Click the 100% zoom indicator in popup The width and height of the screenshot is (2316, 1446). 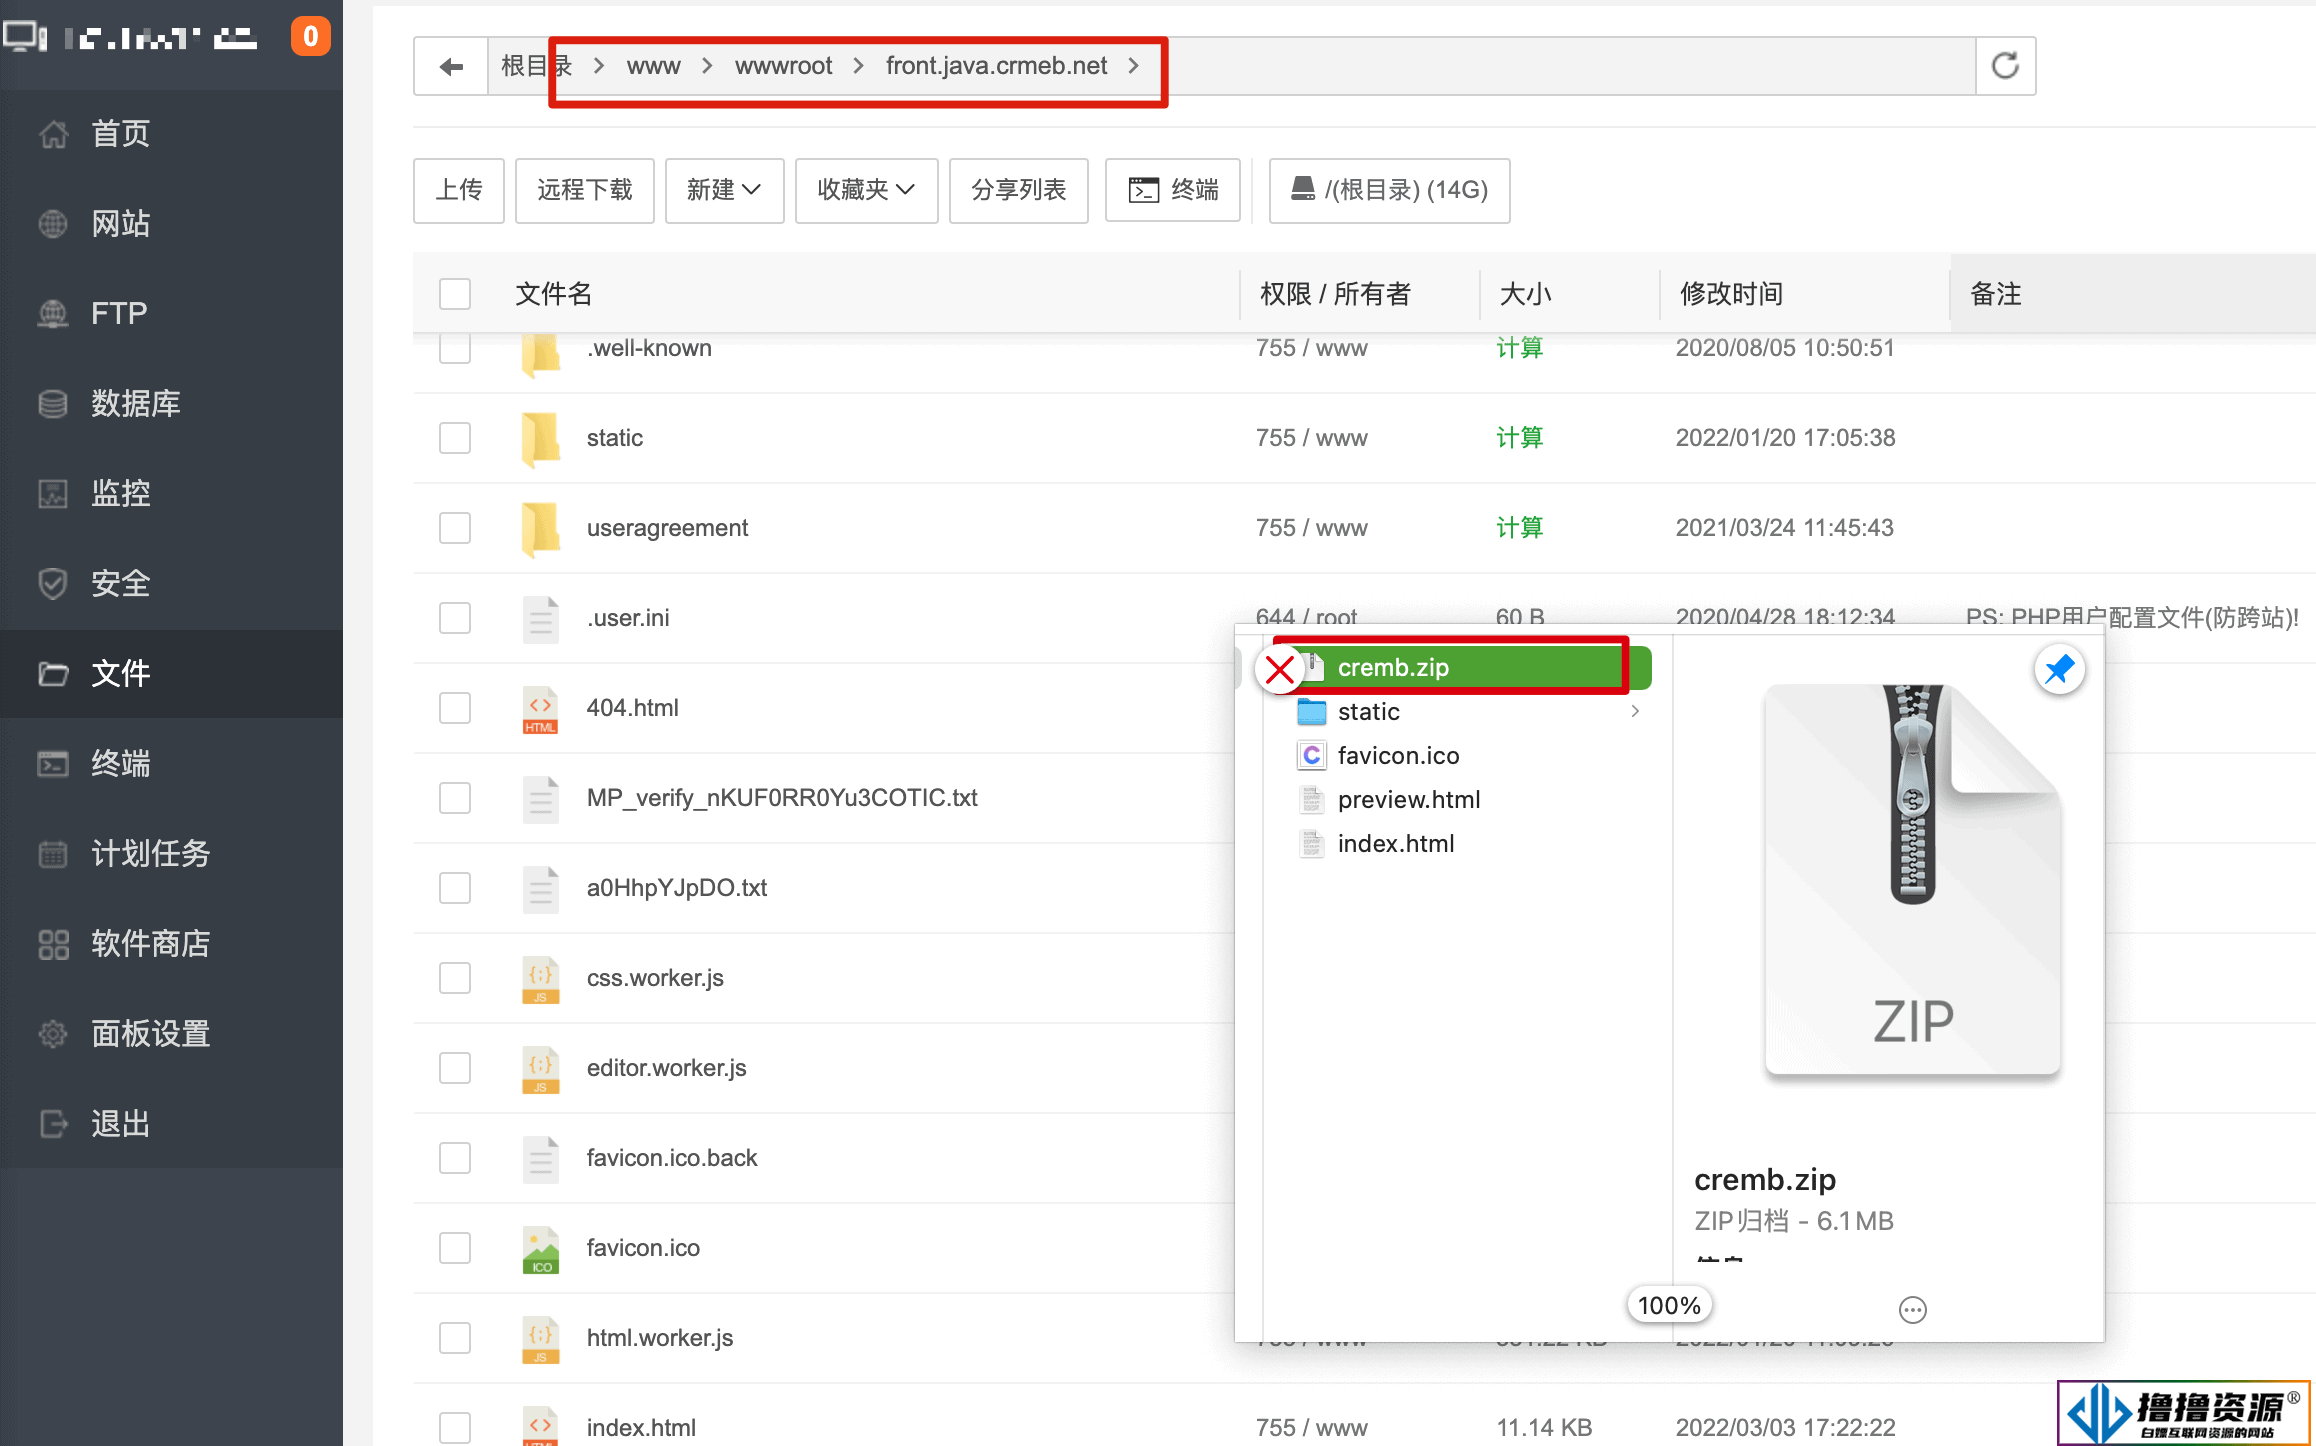1669,1305
